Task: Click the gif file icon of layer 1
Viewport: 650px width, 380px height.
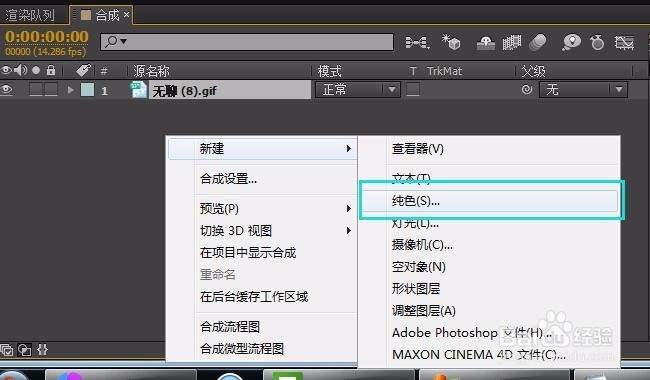Action: [x=139, y=90]
